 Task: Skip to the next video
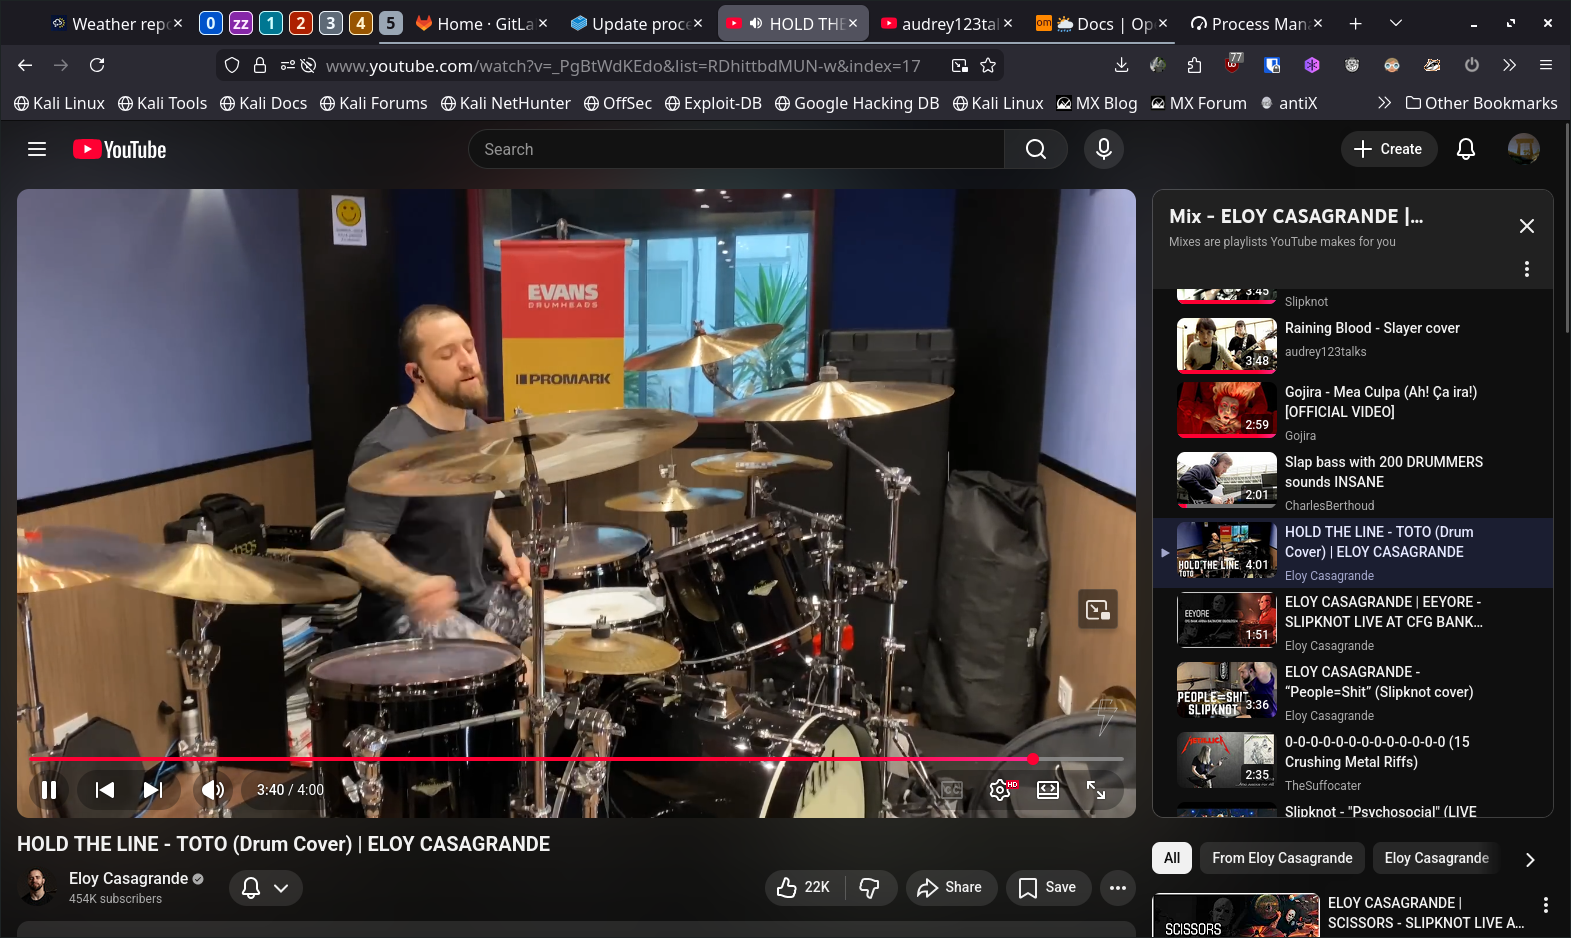coord(152,790)
